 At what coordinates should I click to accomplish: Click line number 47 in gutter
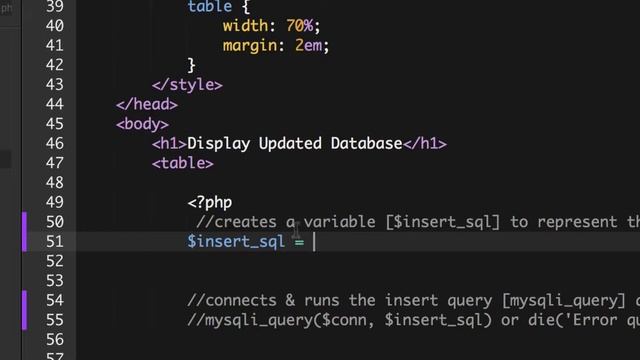point(55,163)
